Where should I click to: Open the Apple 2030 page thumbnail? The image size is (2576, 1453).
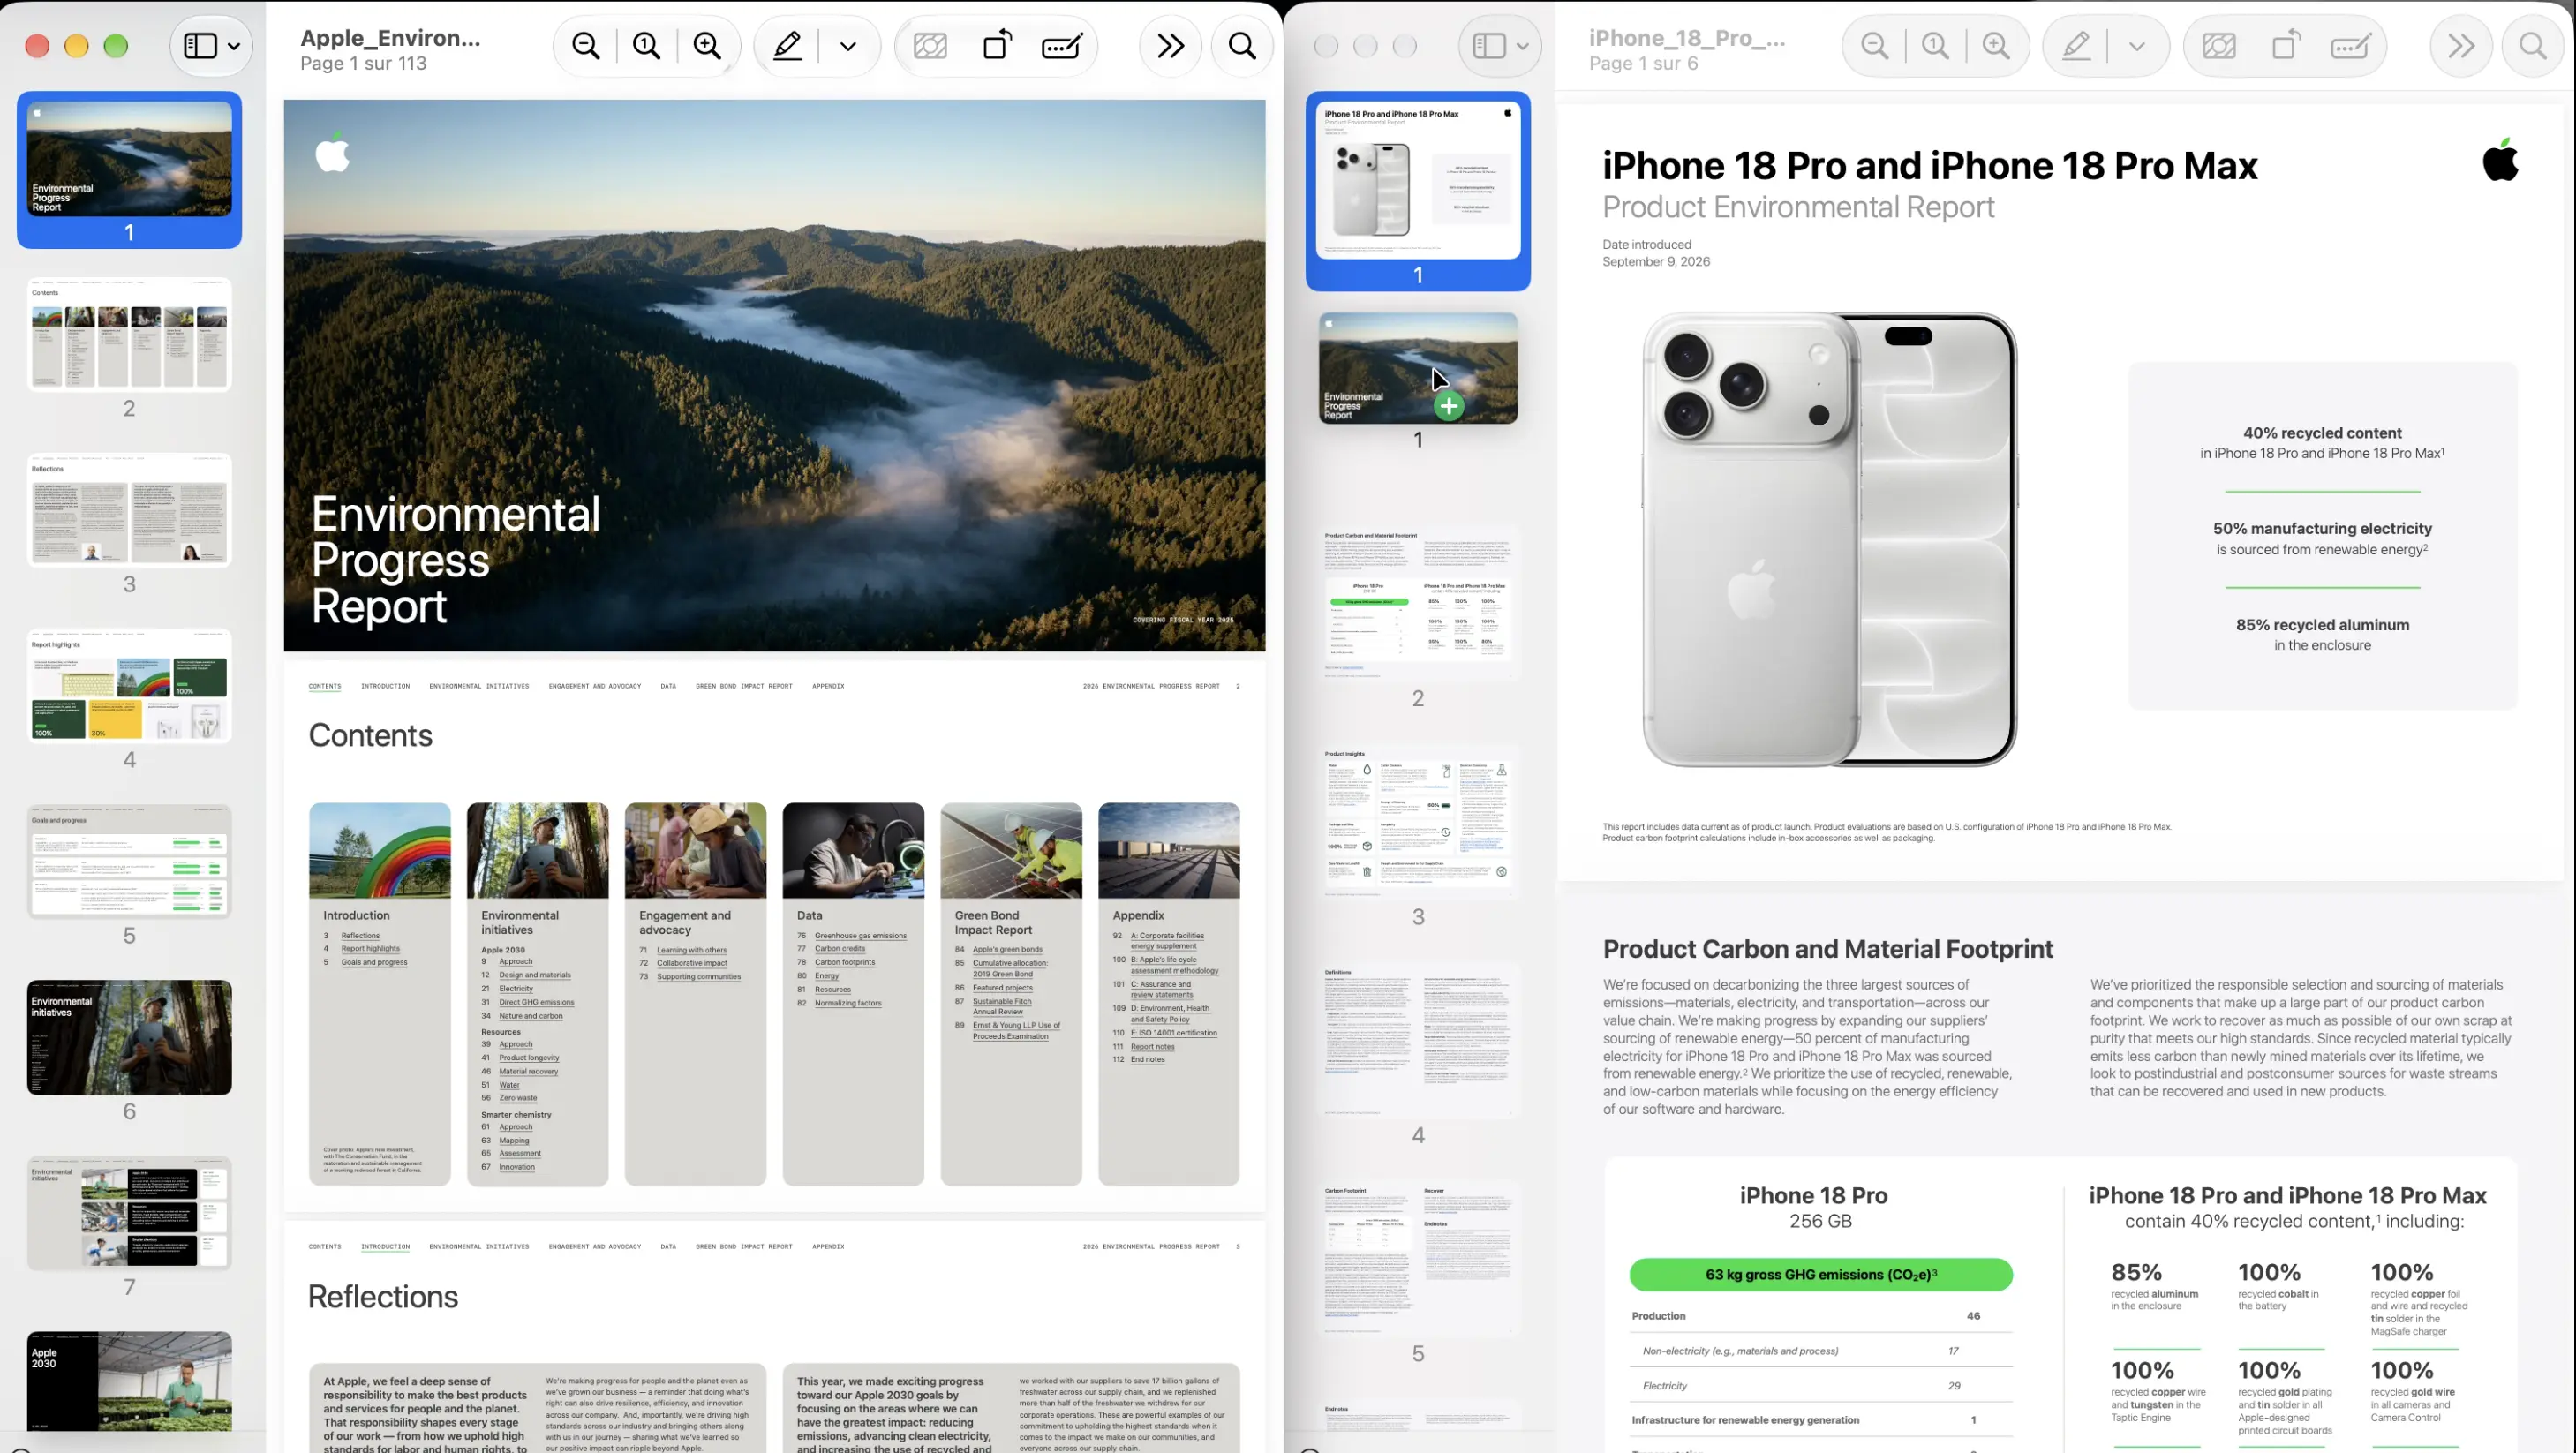(129, 1381)
